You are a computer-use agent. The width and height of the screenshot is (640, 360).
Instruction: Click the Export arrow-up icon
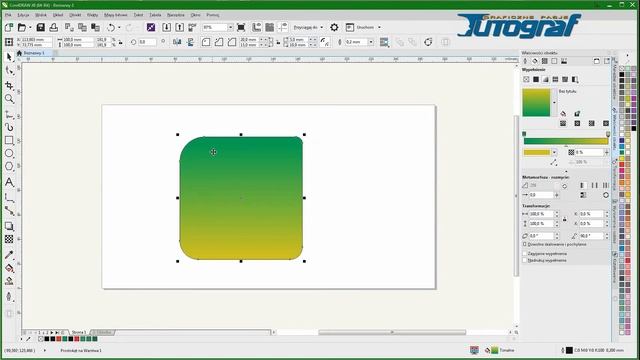tap(180, 27)
